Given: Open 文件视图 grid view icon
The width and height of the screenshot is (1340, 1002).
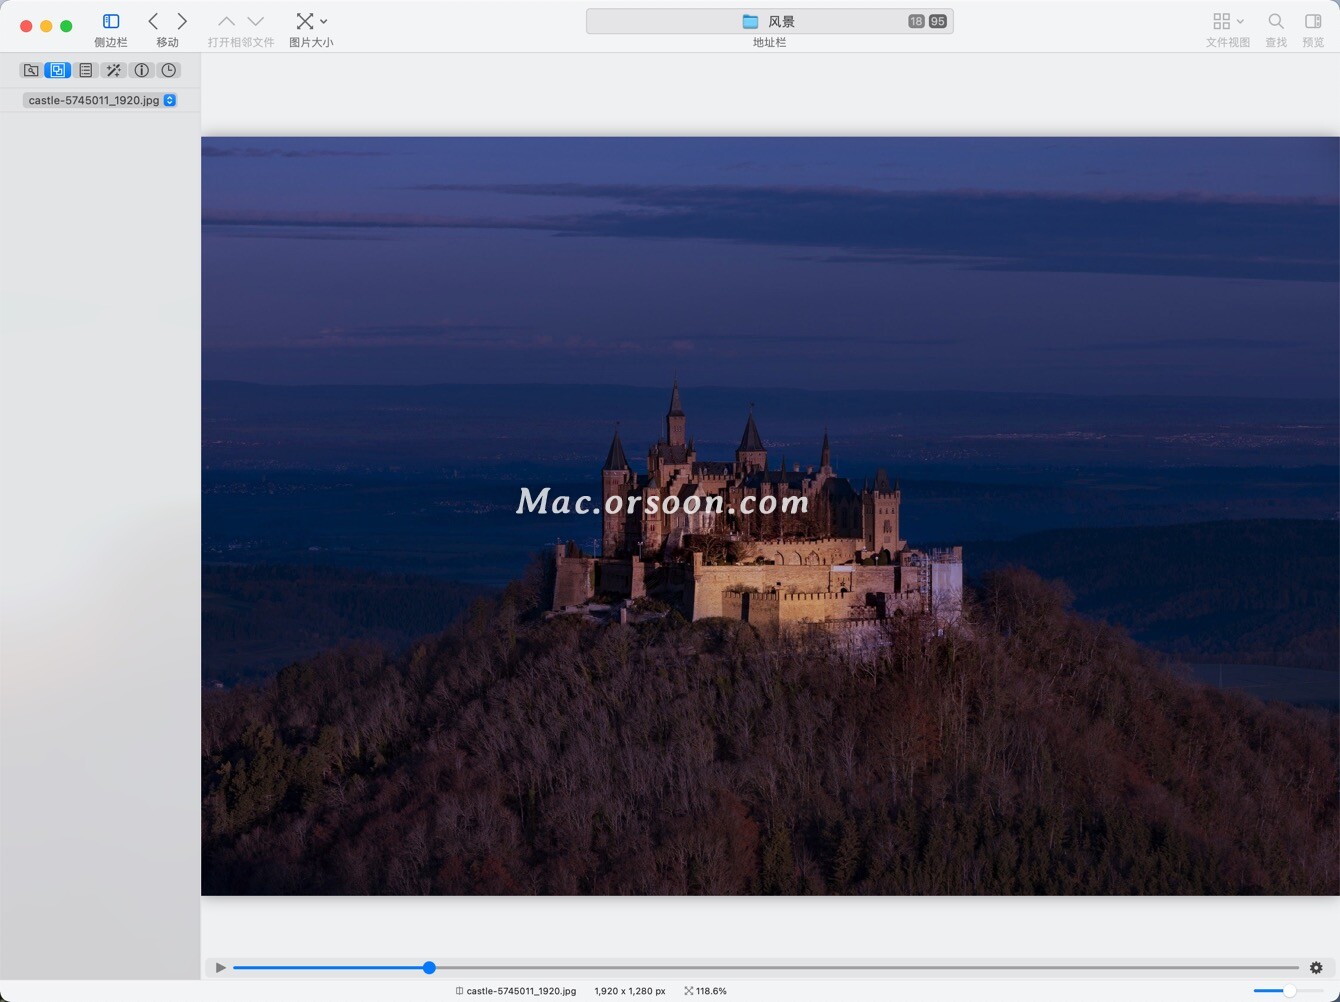Looking at the screenshot, I should click(x=1222, y=21).
